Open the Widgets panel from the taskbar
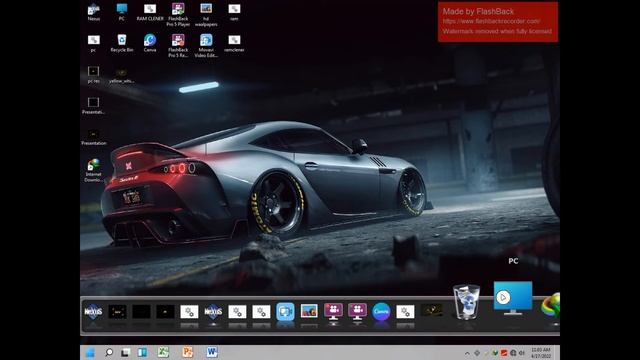 142,352
